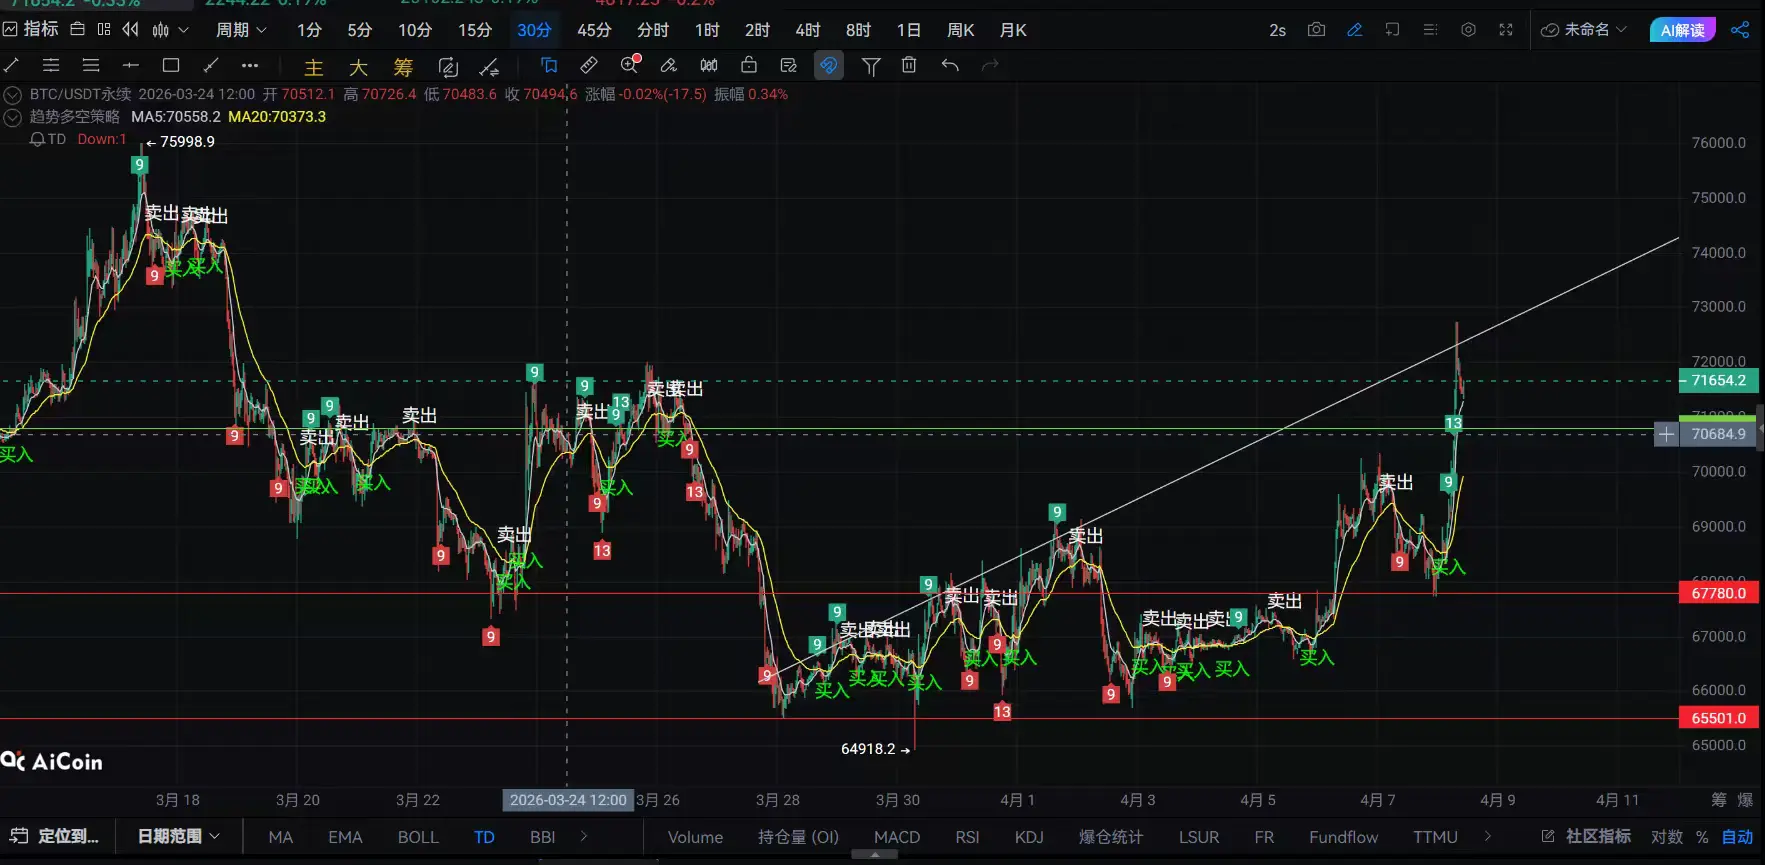The image size is (1765, 865).
Task: Expand the candlestick chart type dropdown
Action: click(x=170, y=30)
